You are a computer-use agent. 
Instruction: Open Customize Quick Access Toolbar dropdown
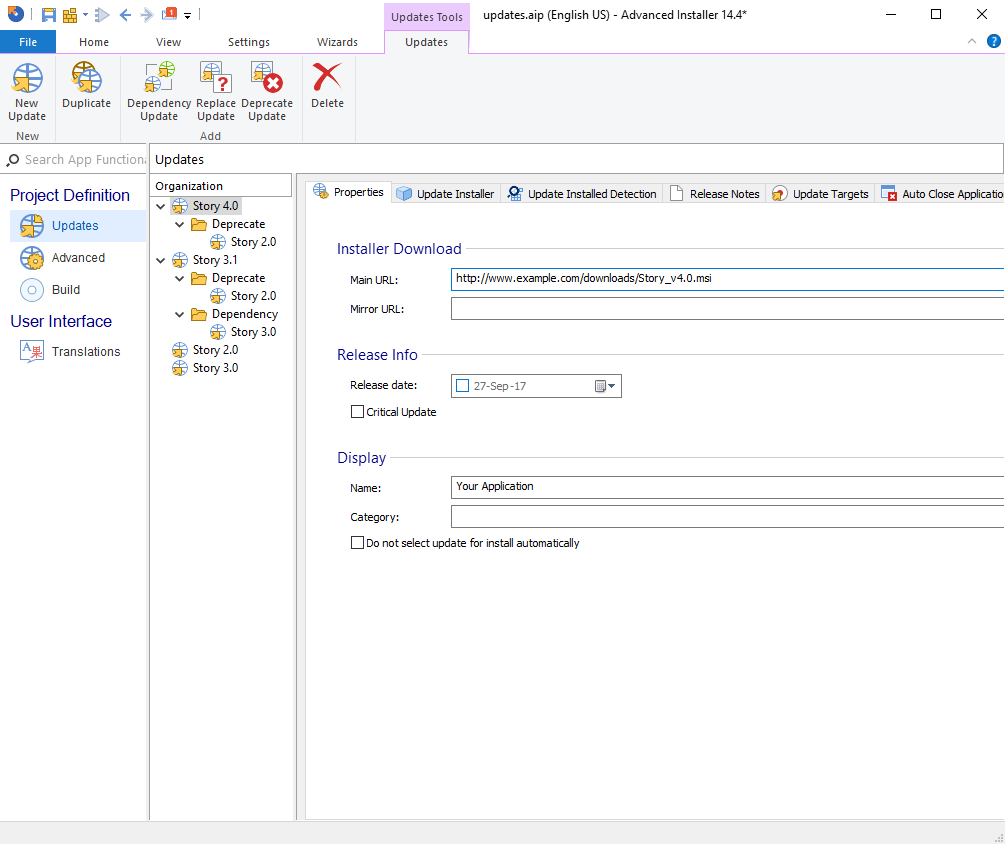(x=188, y=15)
